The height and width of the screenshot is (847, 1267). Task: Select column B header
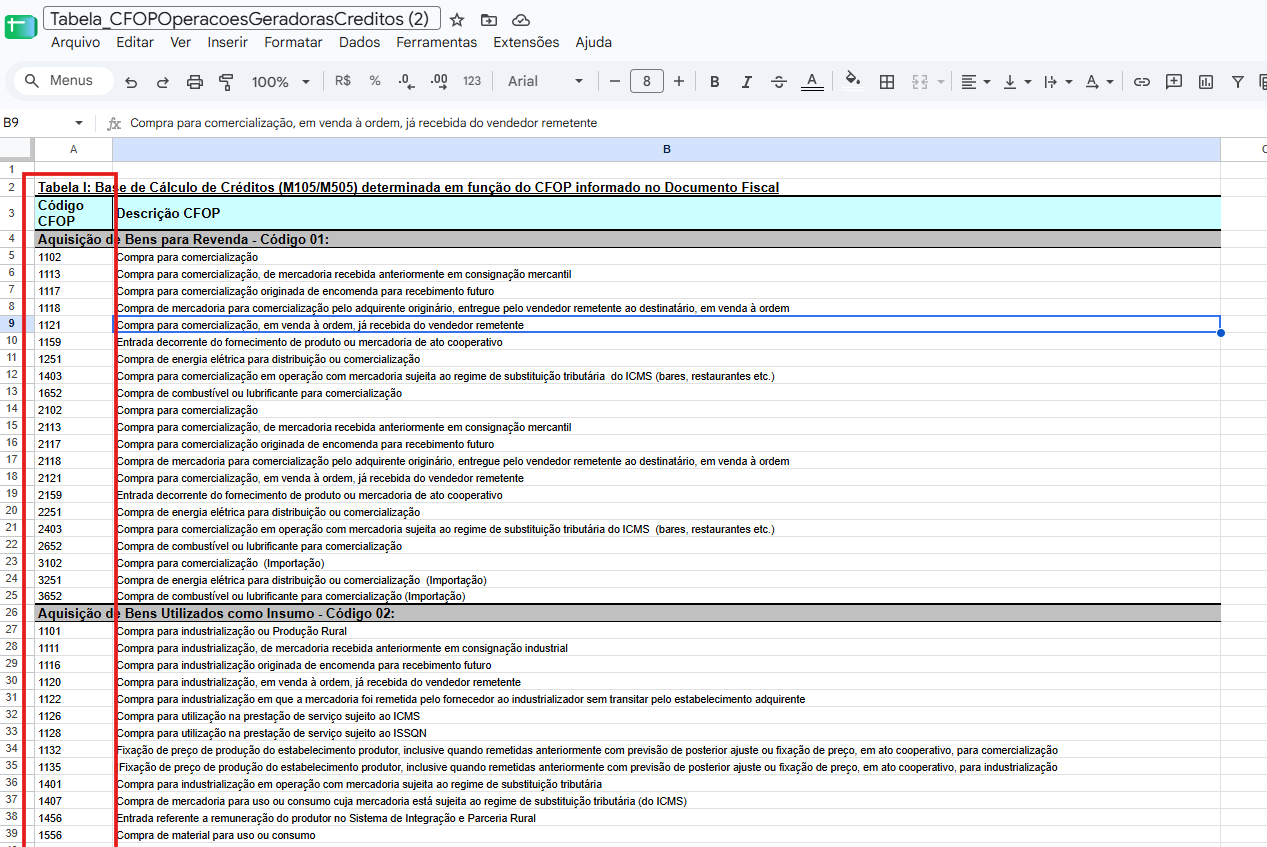tap(666, 149)
